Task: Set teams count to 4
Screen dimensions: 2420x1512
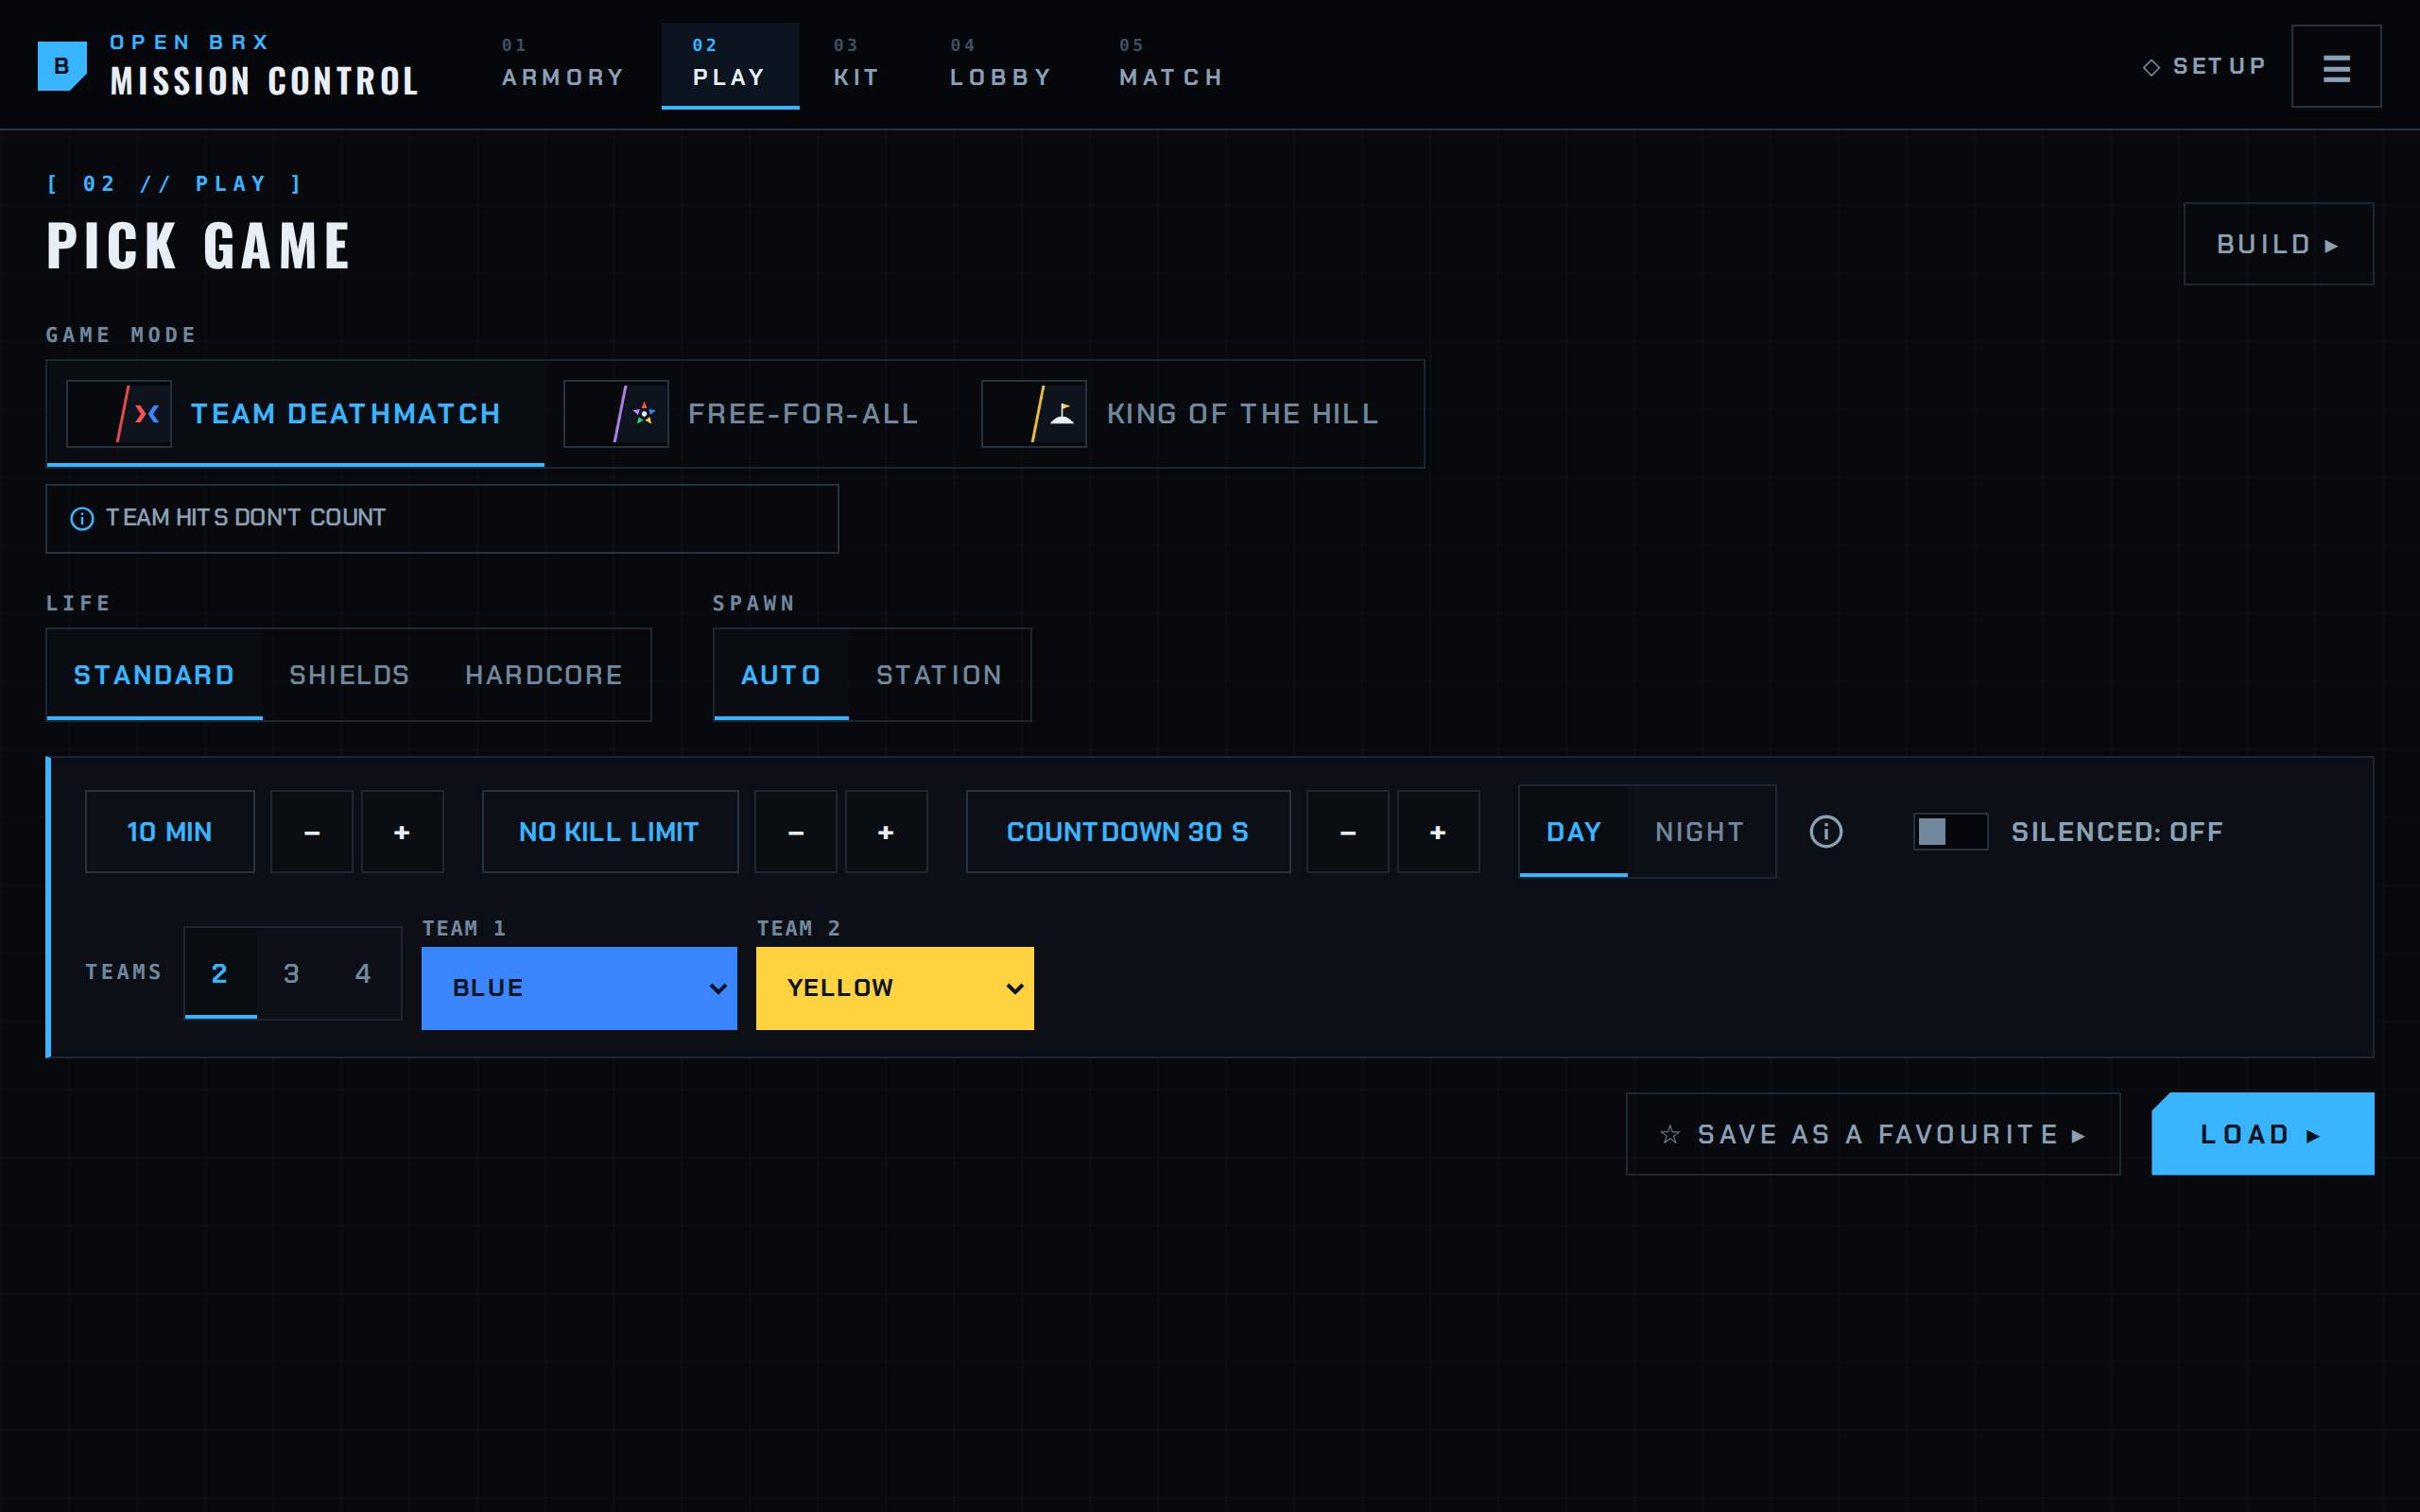Action: tap(363, 973)
